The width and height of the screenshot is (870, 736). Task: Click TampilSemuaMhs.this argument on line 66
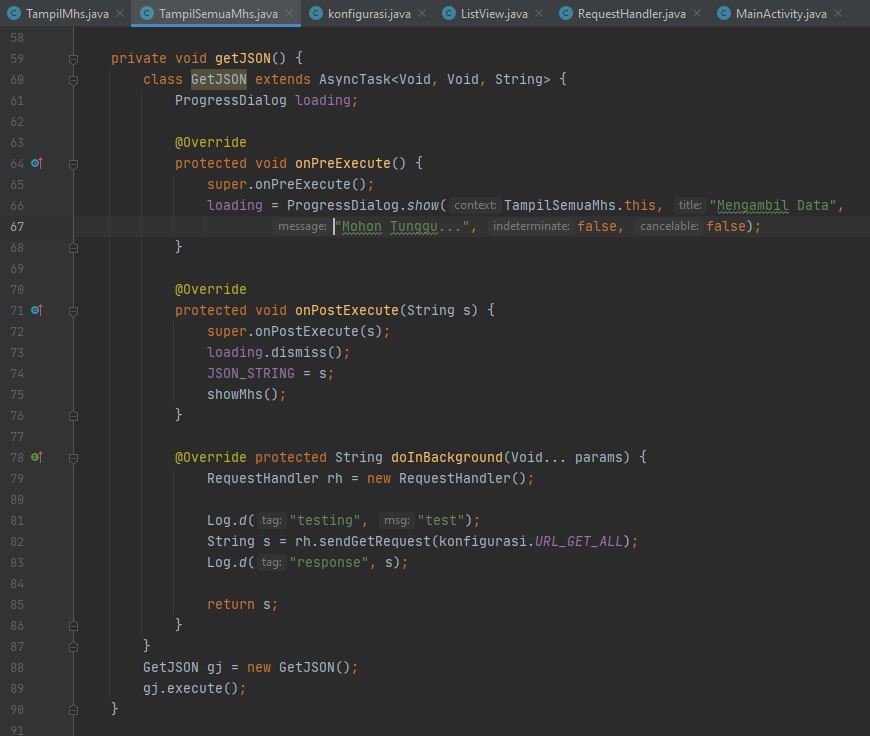[x=579, y=205]
